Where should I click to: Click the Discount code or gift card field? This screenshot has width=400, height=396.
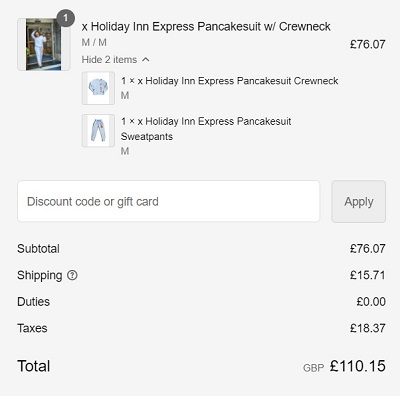pos(168,201)
